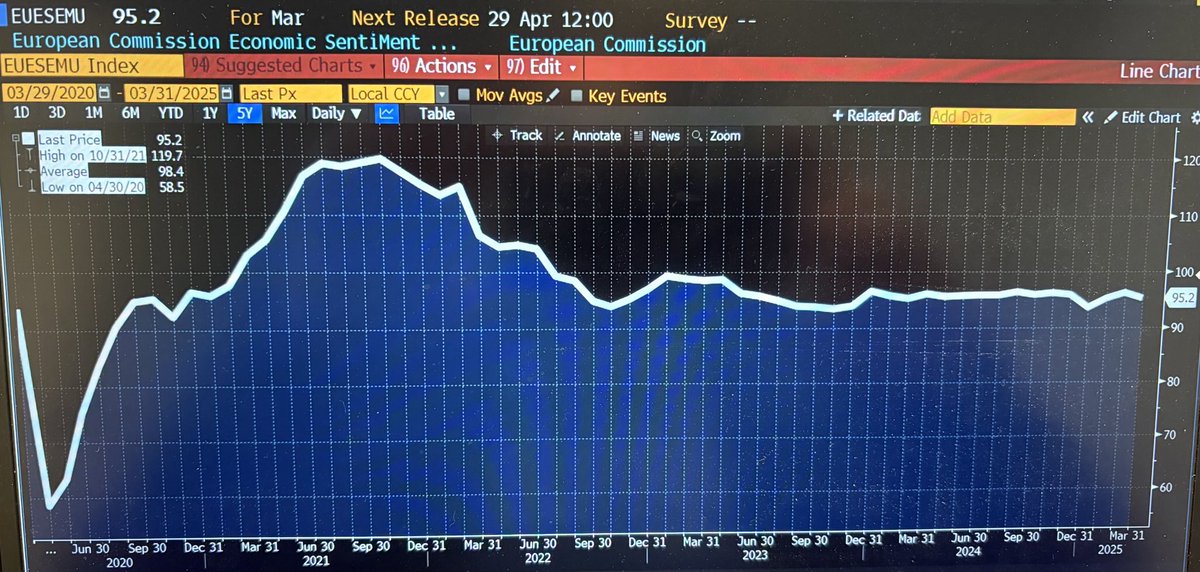Select the 3D time range
Screen dimensions: 1200x572
(57, 113)
